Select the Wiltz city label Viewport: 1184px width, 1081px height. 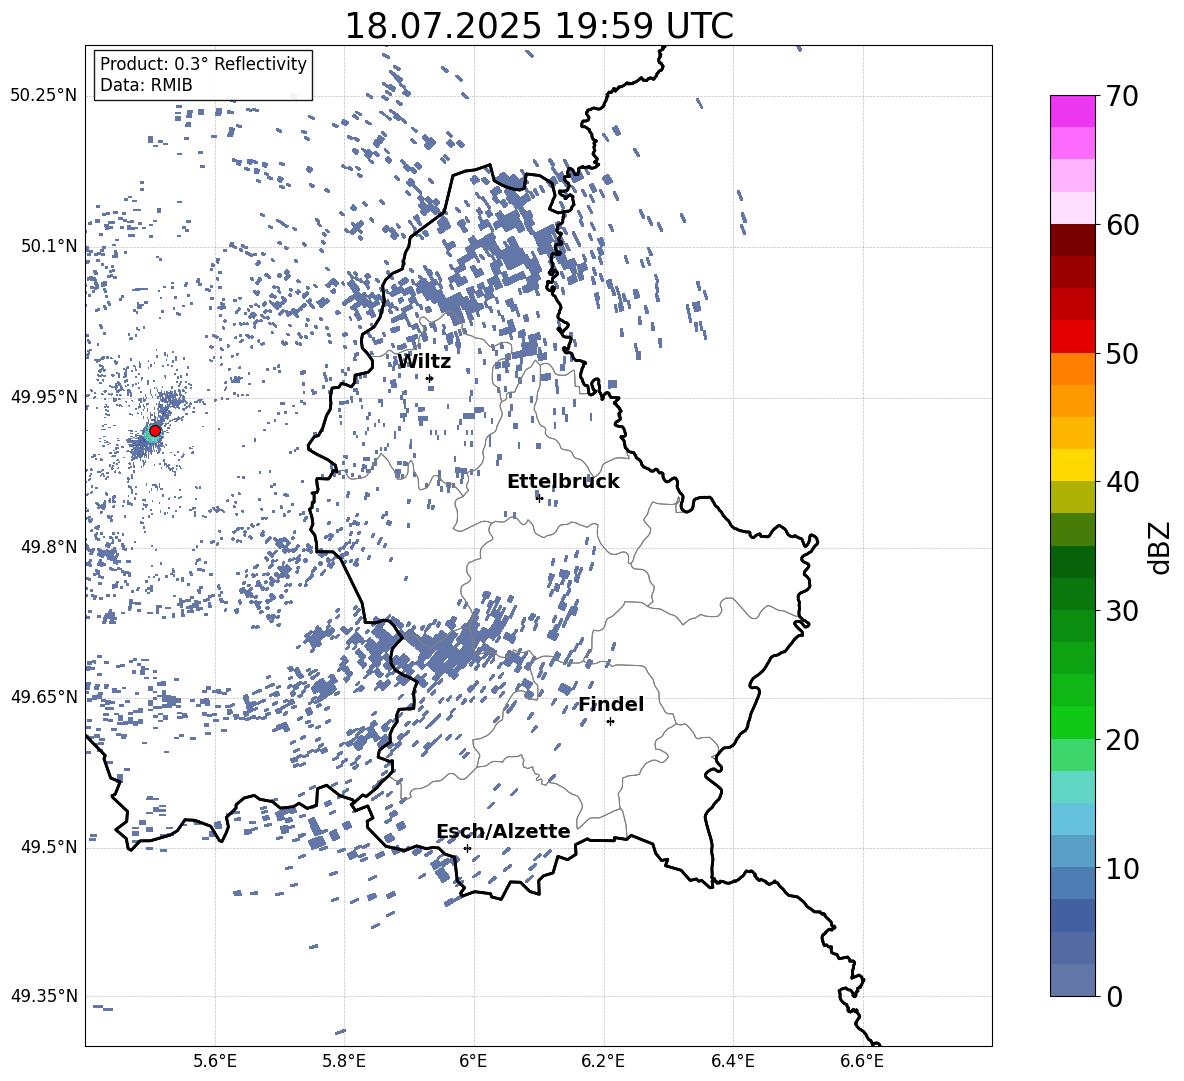coord(424,361)
